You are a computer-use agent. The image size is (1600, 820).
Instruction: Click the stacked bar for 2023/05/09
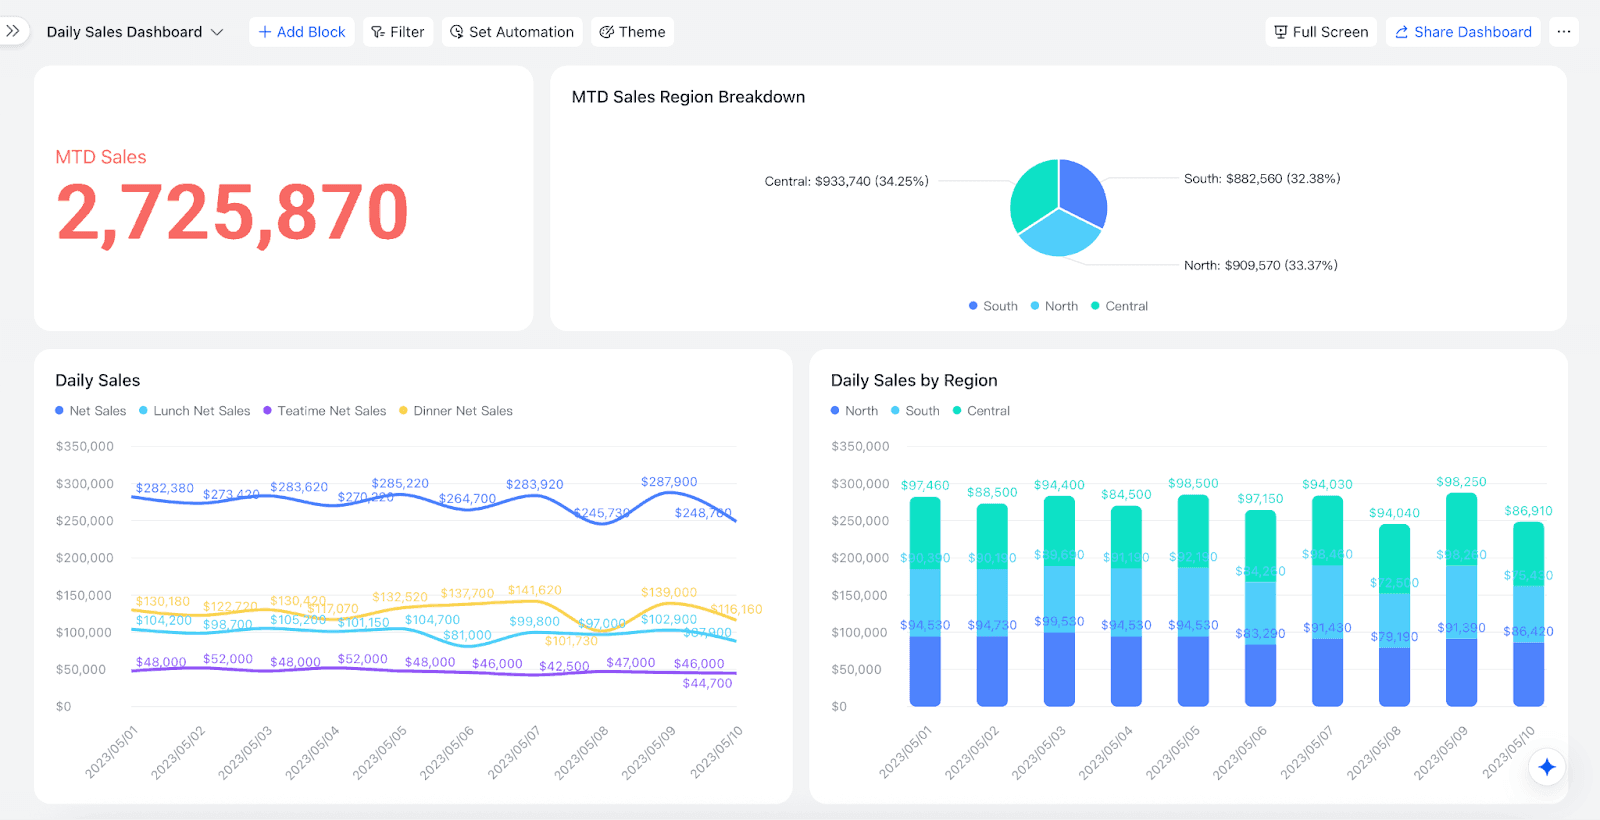pyautogui.click(x=1461, y=599)
